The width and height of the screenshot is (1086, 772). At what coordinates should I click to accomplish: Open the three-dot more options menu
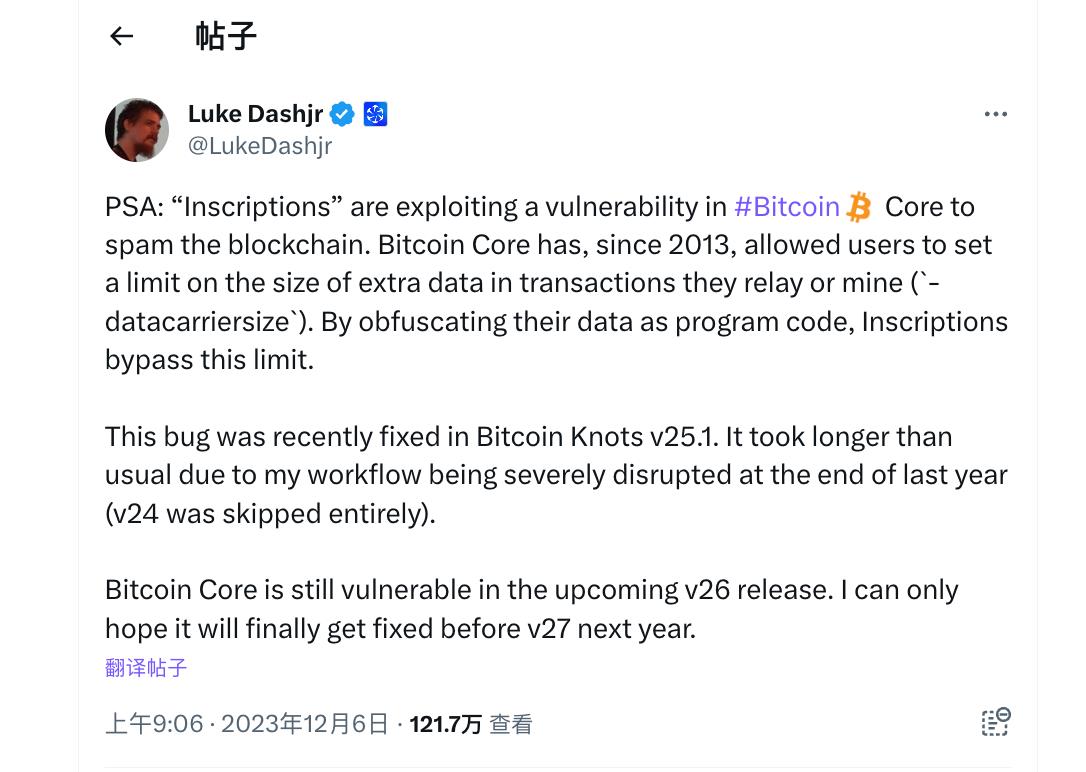point(995,114)
